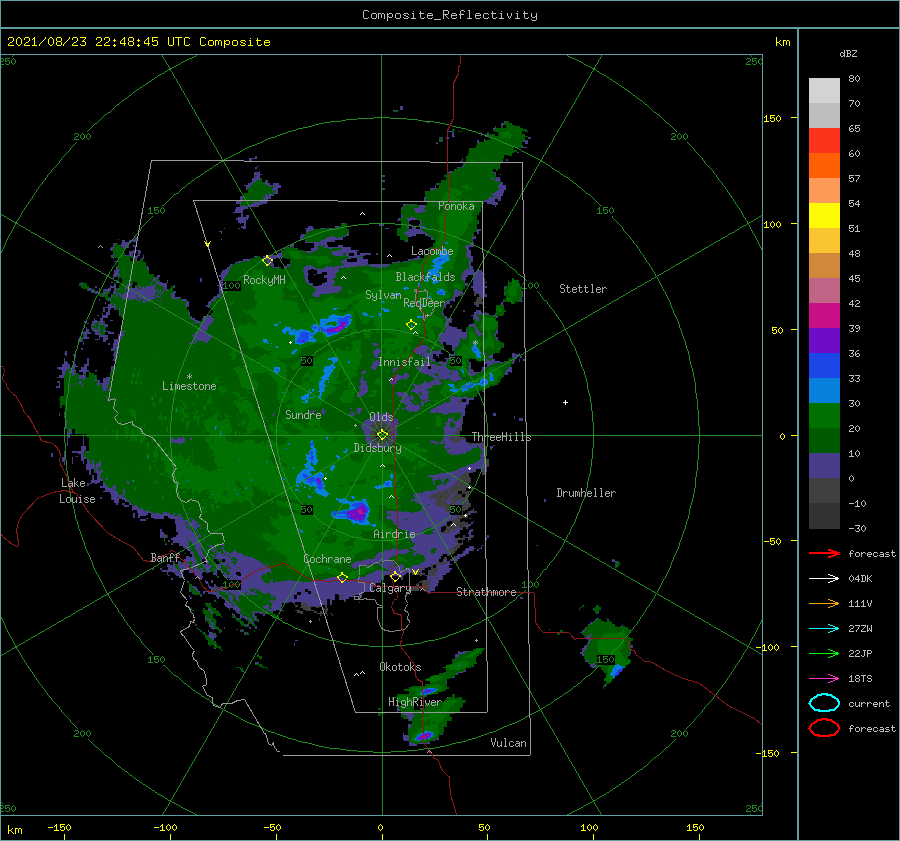The image size is (900, 841).
Task: Click the RockyMH label
Action: coord(264,280)
